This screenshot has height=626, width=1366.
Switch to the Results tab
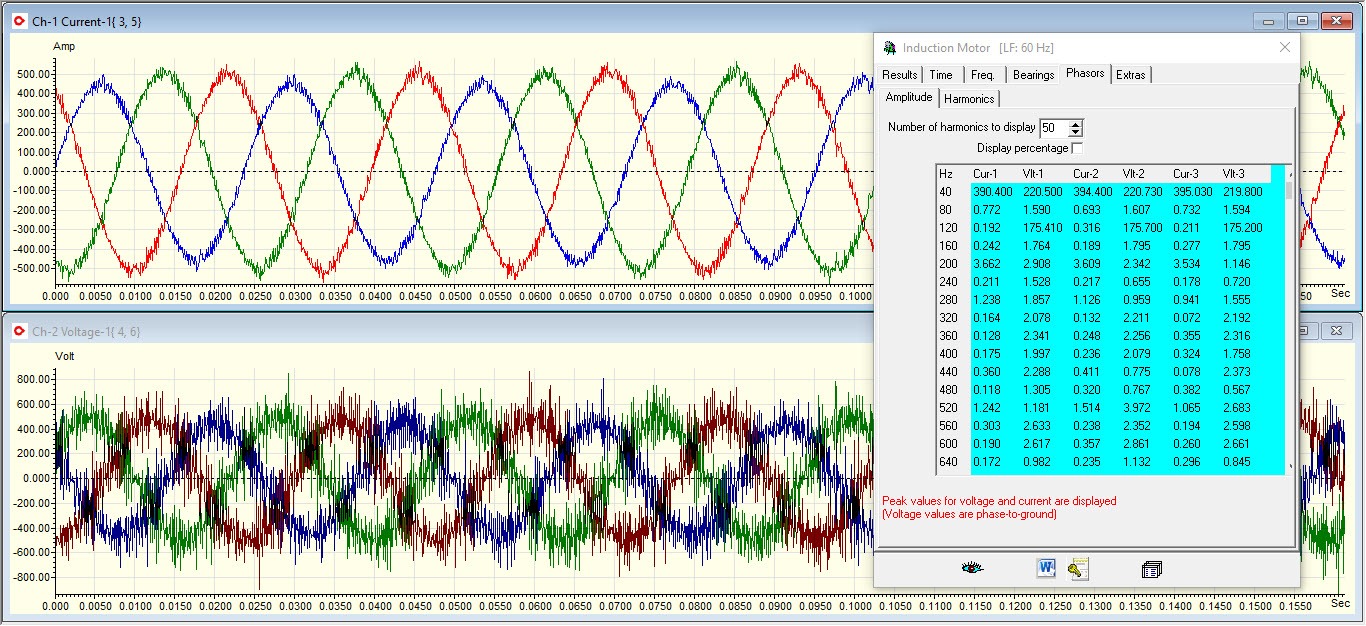click(899, 75)
